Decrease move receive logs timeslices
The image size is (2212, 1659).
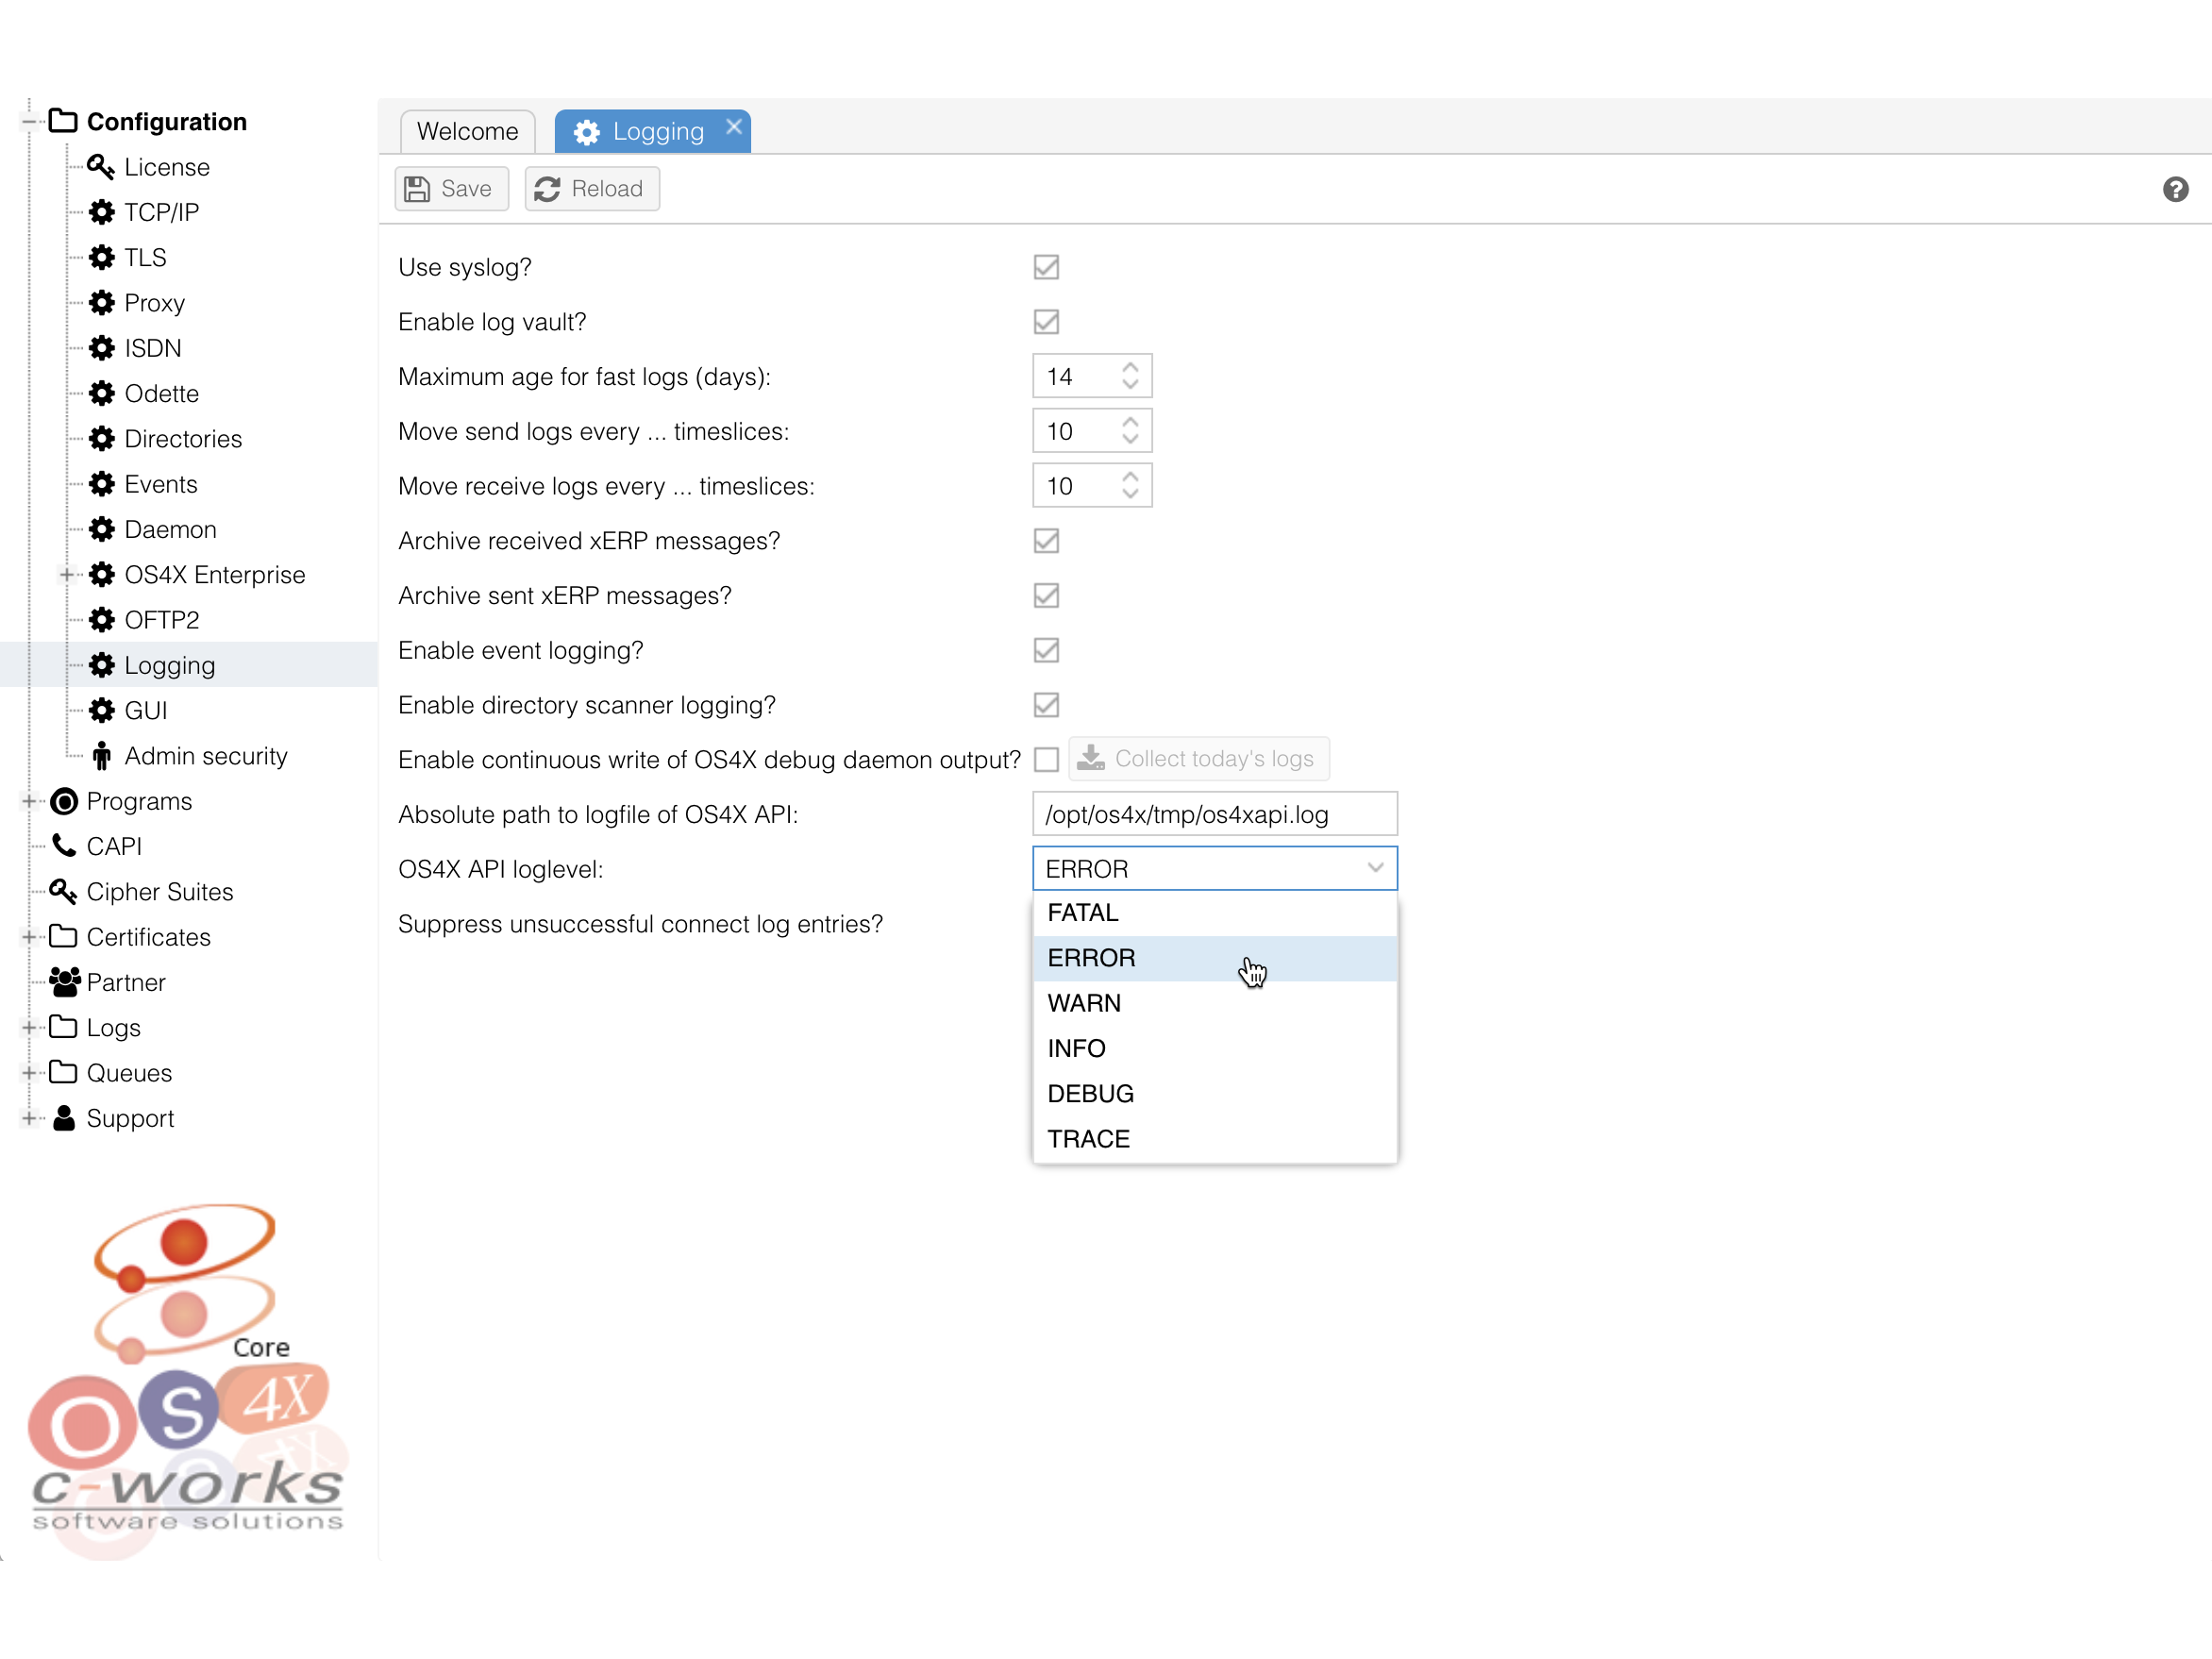pyautogui.click(x=1130, y=494)
